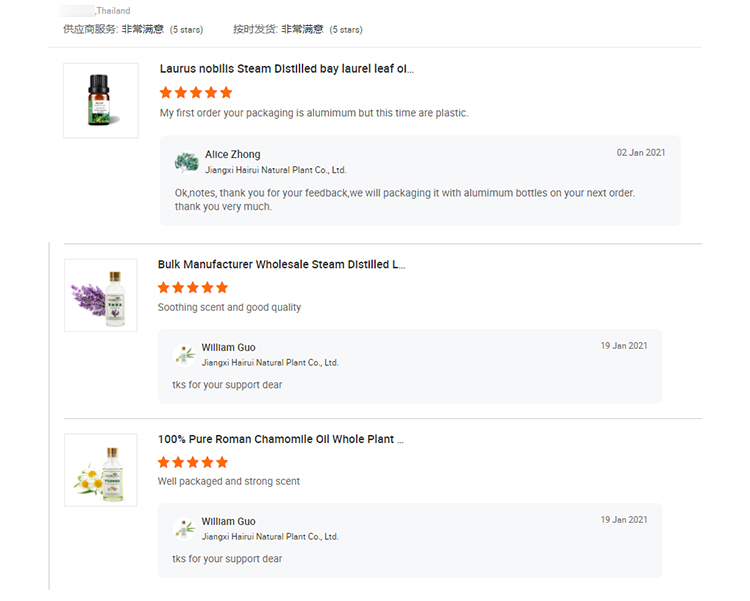Click the star rating under the bay laurel review
This screenshot has width=750, height=601.
point(196,93)
